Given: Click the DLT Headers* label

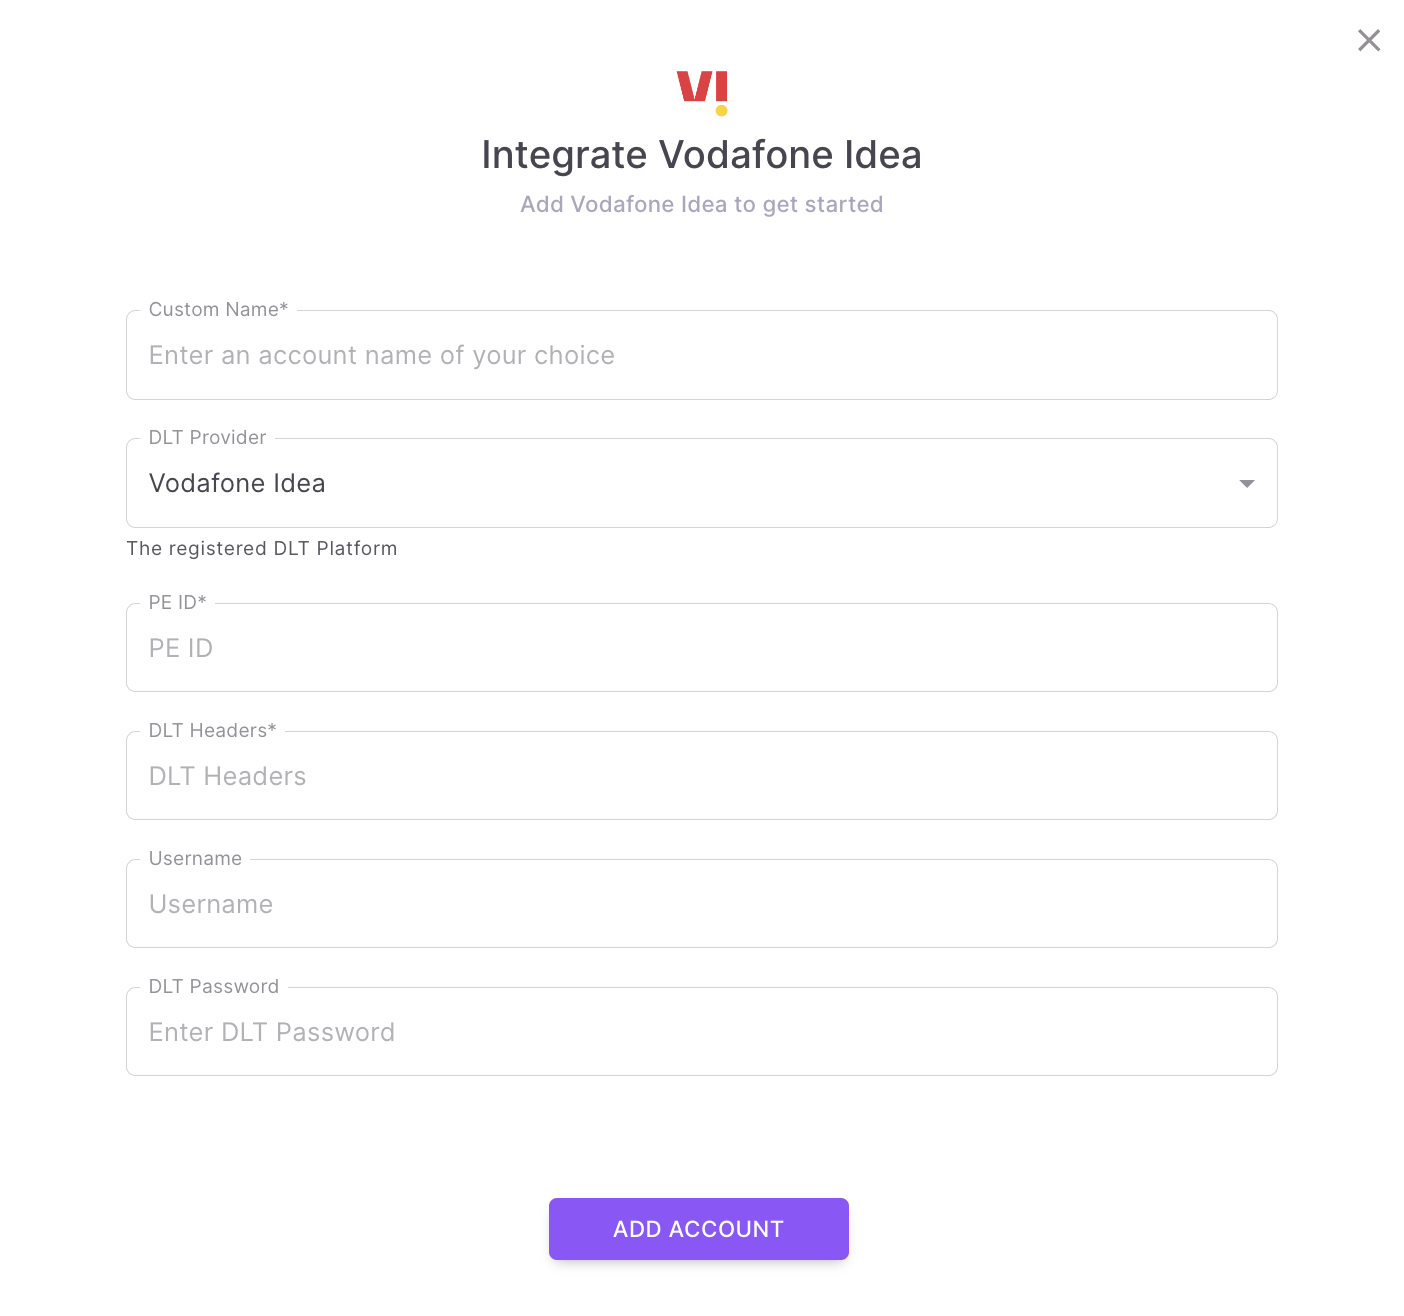Looking at the screenshot, I should pyautogui.click(x=212, y=731).
